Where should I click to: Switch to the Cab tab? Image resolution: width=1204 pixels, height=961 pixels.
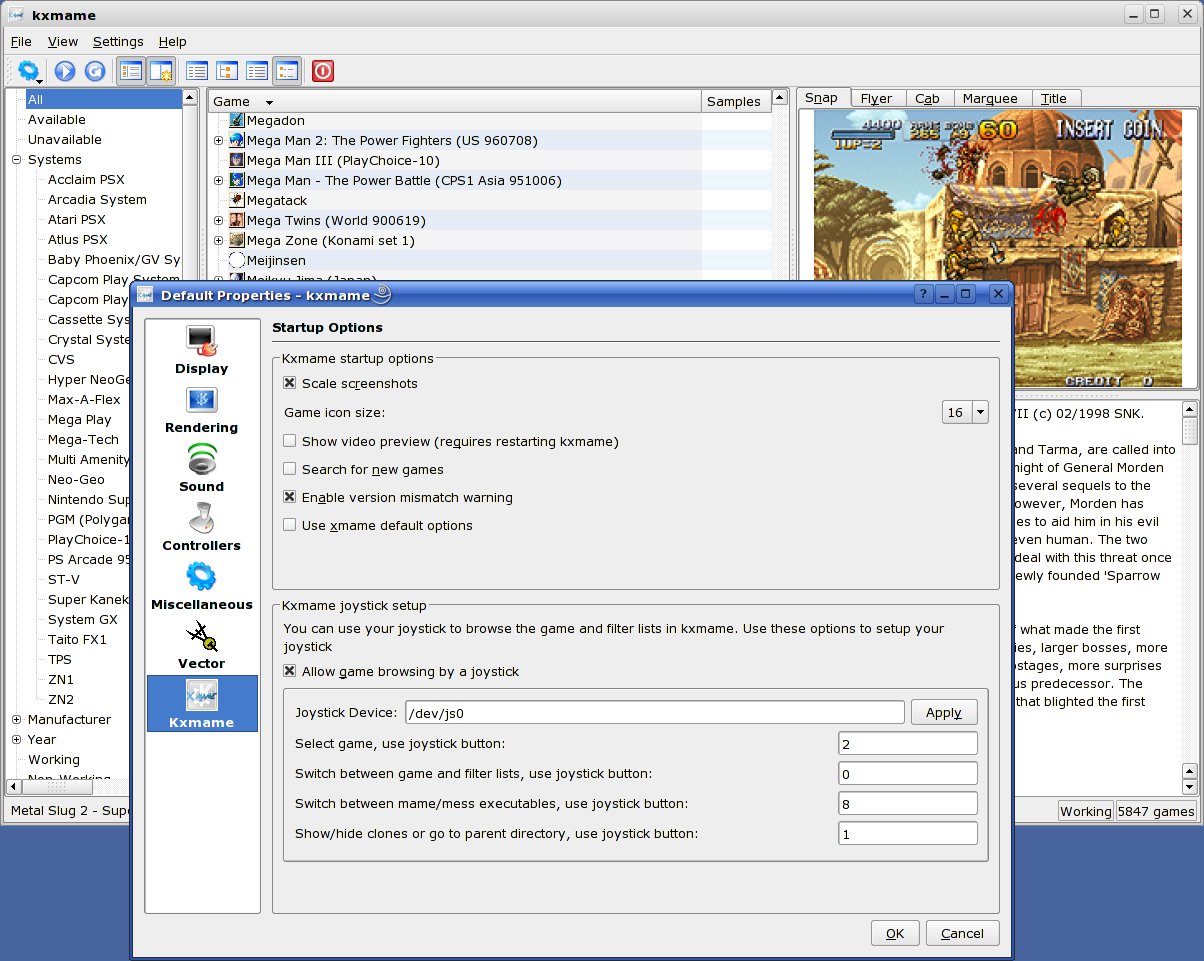click(x=928, y=98)
